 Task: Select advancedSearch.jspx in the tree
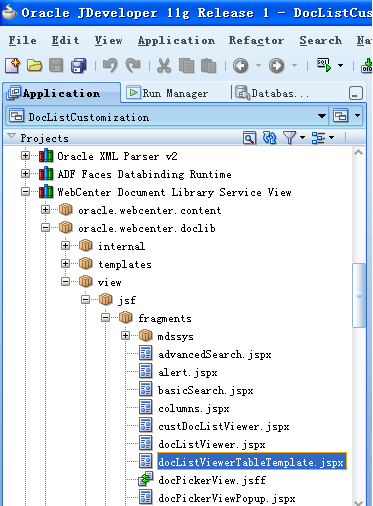click(x=215, y=354)
